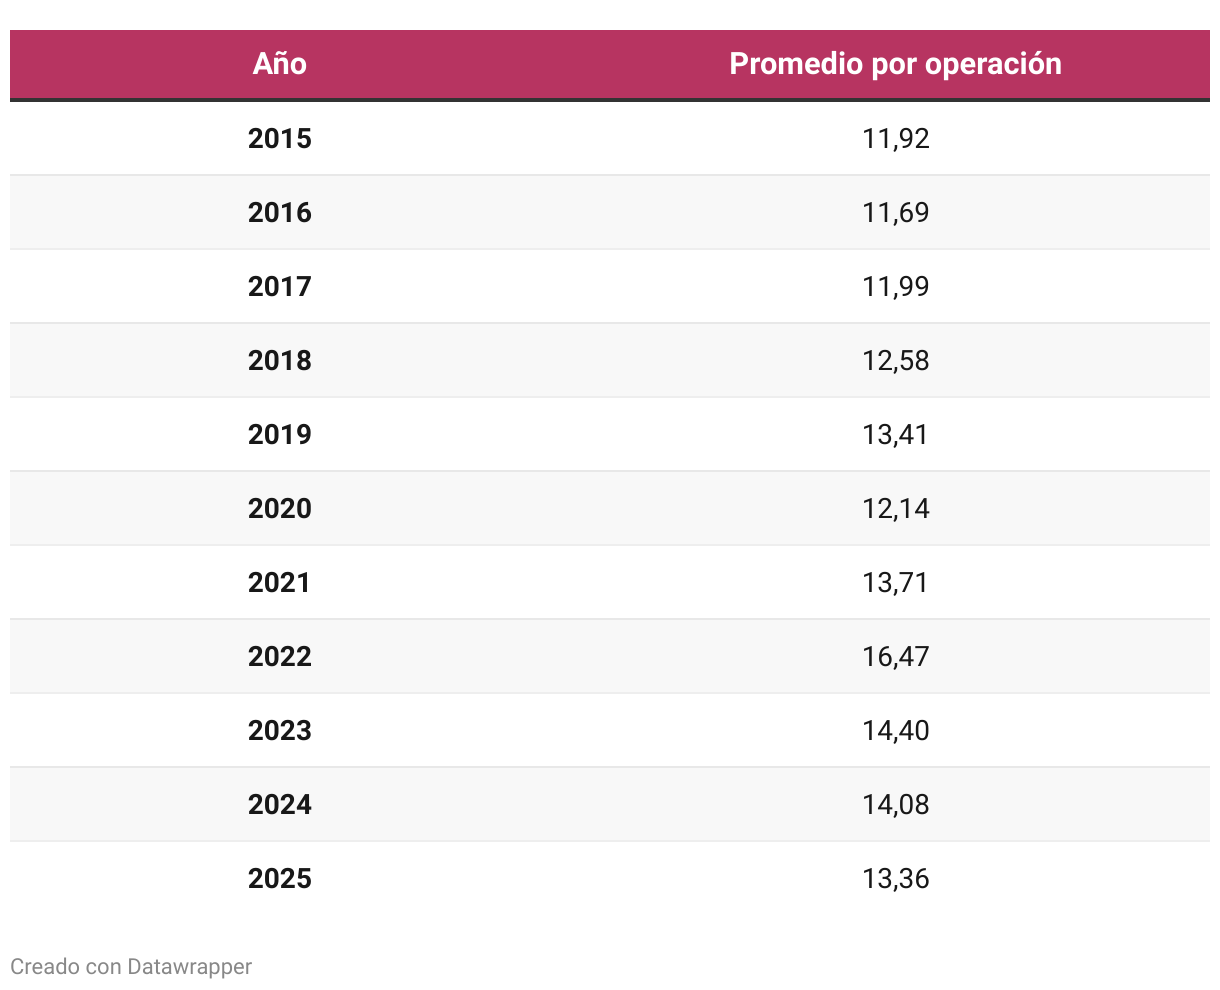
Task: Select the 2024 year cell
Action: tap(280, 804)
